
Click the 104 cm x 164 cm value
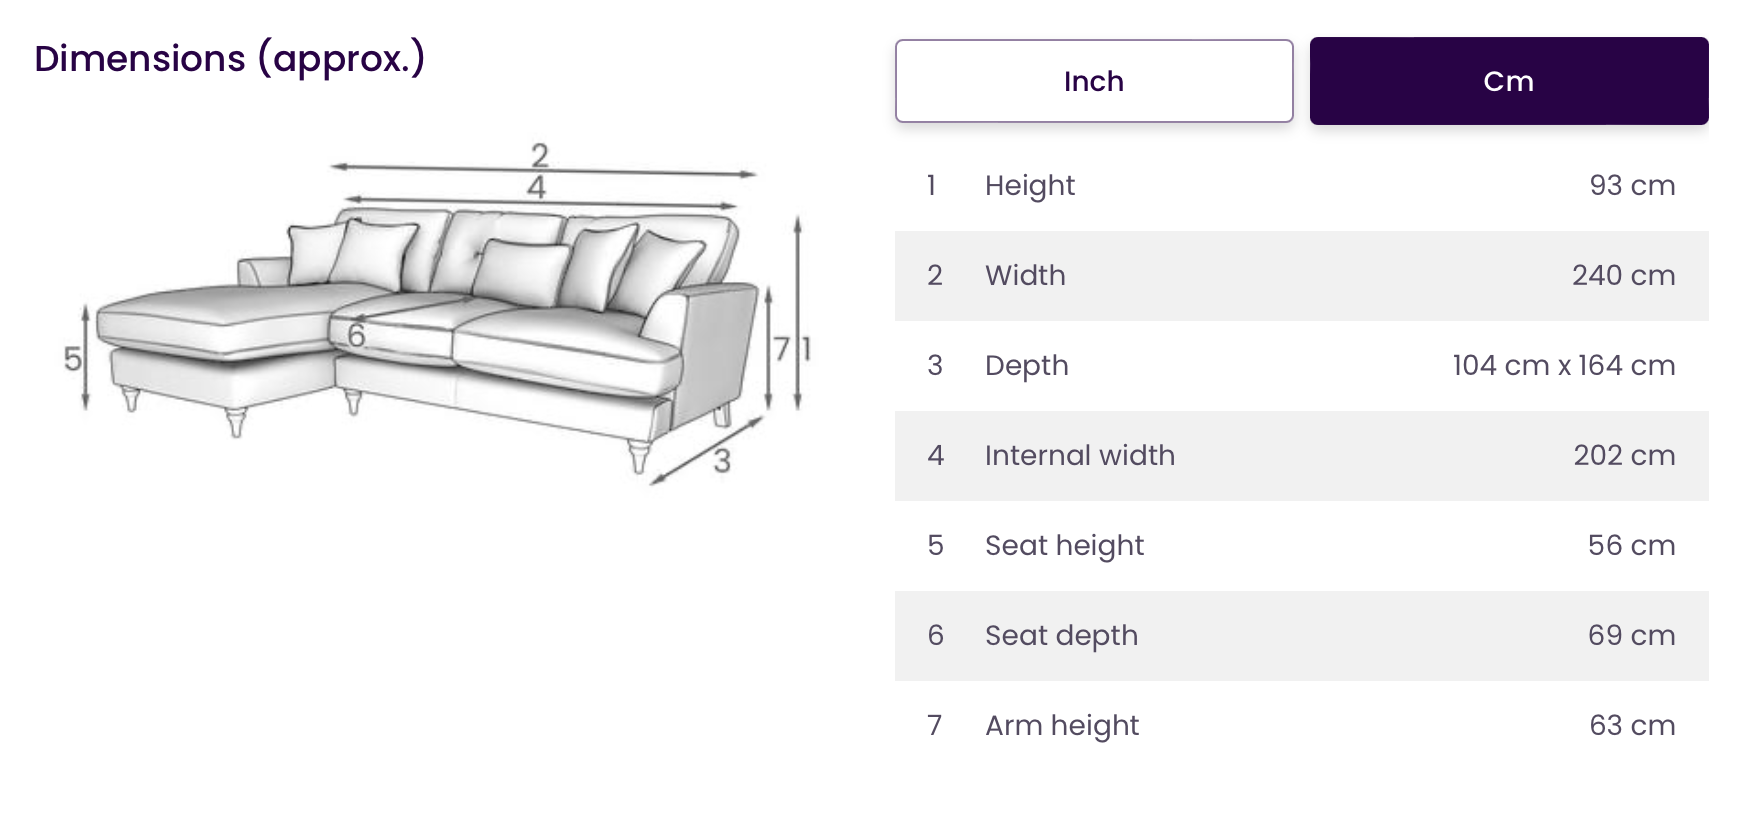click(1564, 365)
